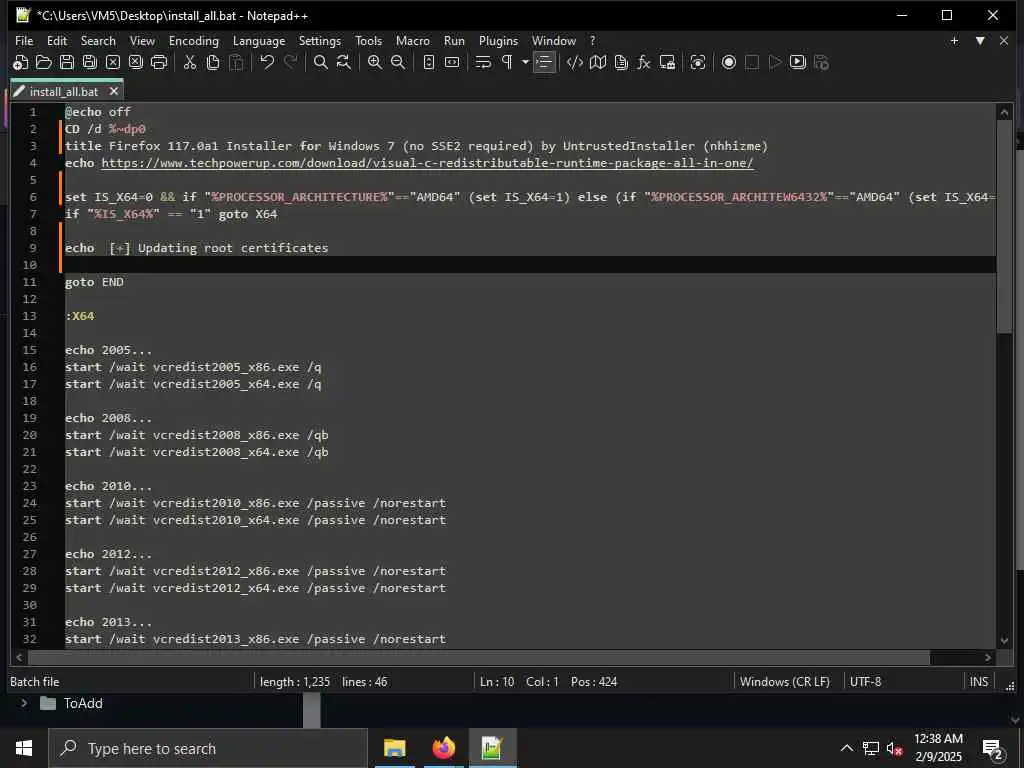The width and height of the screenshot is (1024, 768).
Task: Click the Save recorded macro icon
Action: 821,62
